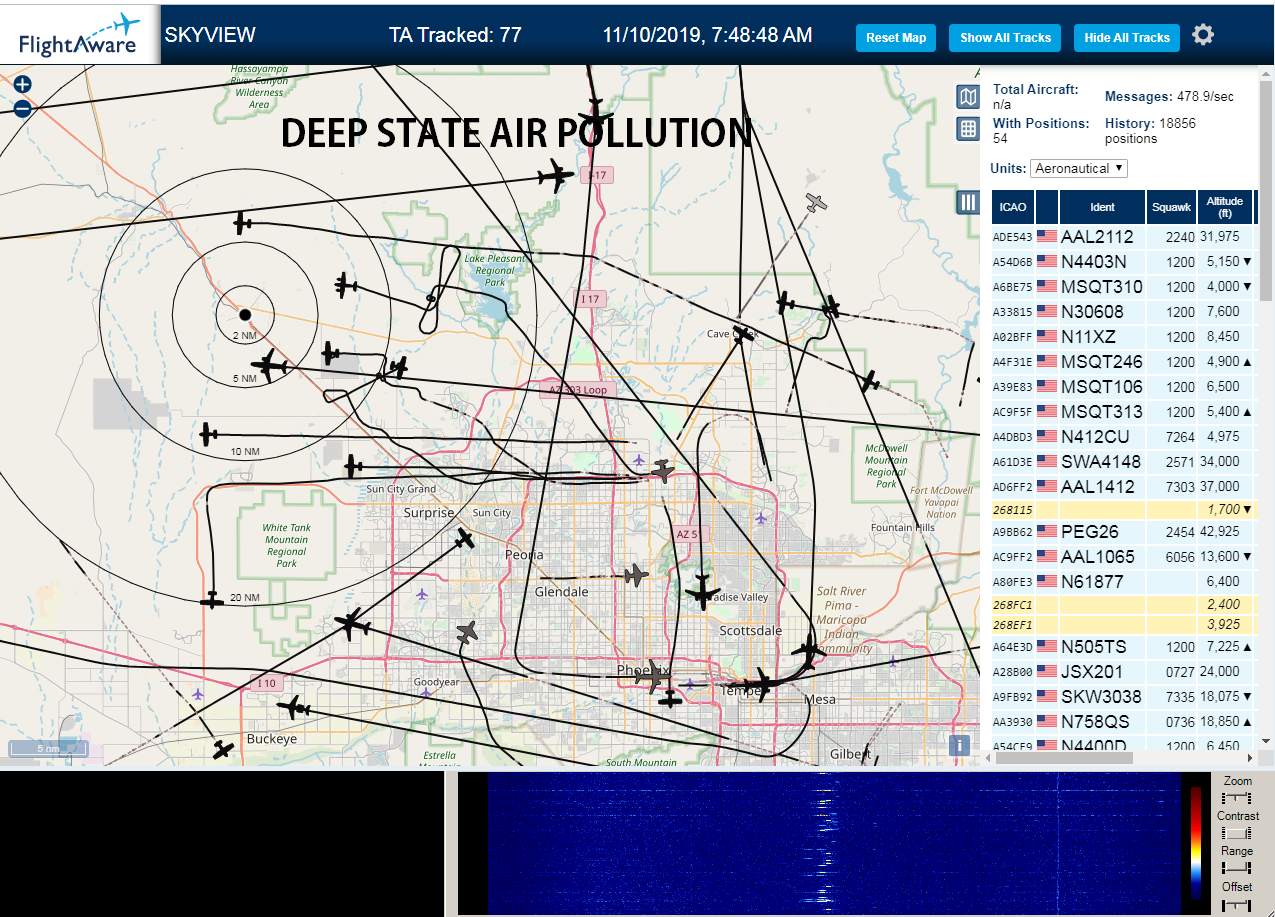Select the yellow 268FC1 row

(x=1124, y=604)
